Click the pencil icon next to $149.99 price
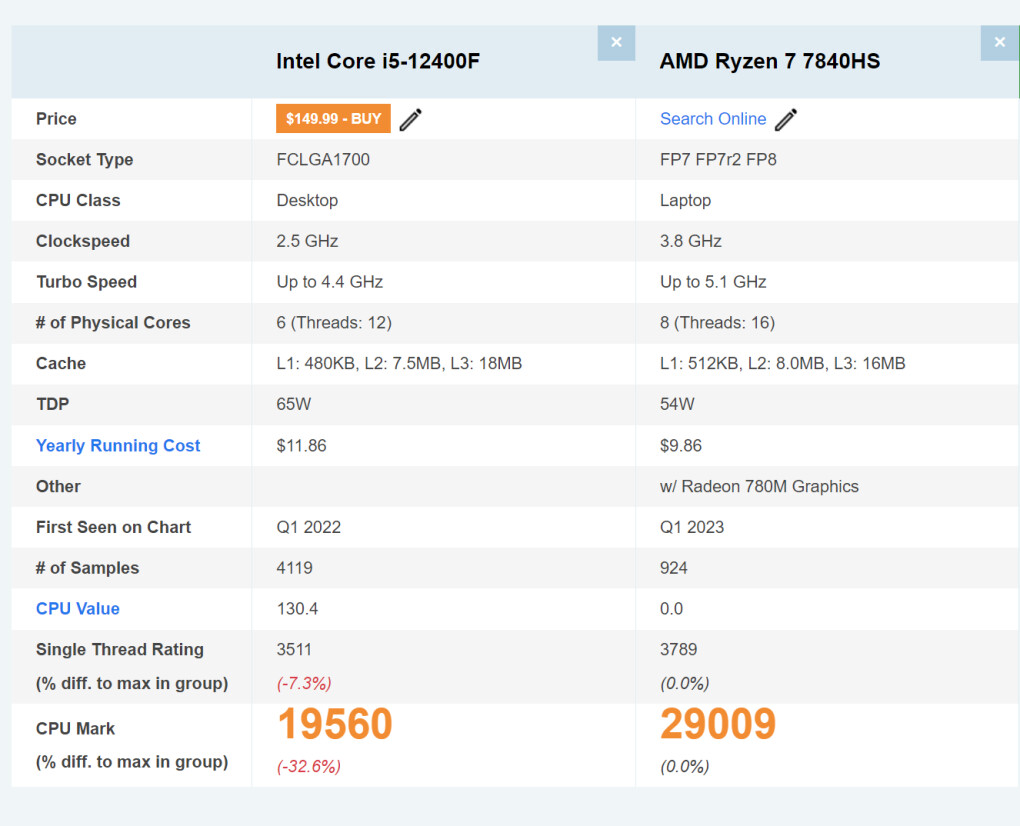Image resolution: width=1020 pixels, height=826 pixels. coord(410,119)
